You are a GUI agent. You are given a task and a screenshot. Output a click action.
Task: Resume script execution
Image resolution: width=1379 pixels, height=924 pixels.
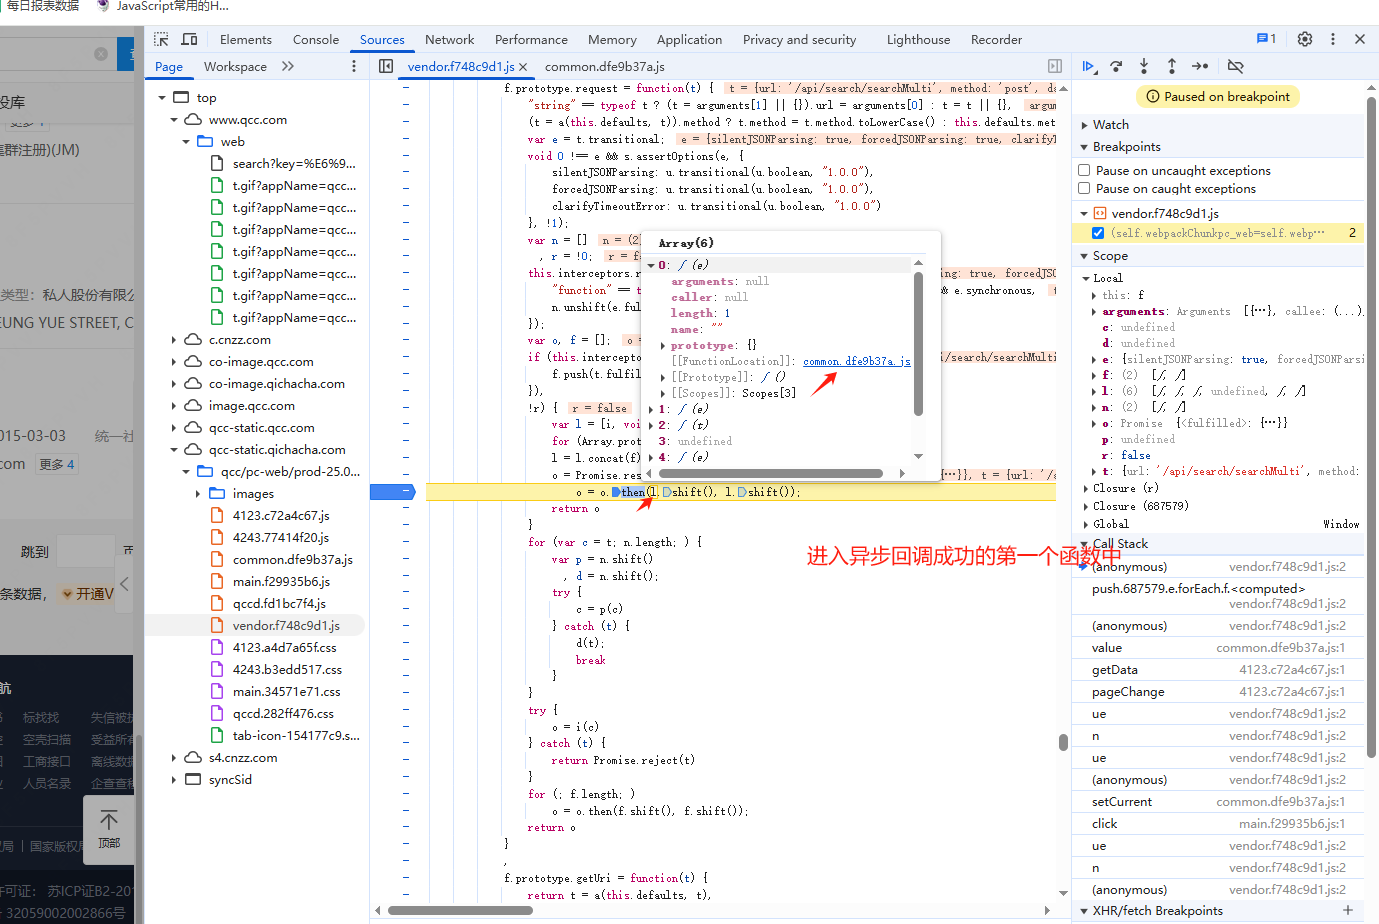(1089, 66)
